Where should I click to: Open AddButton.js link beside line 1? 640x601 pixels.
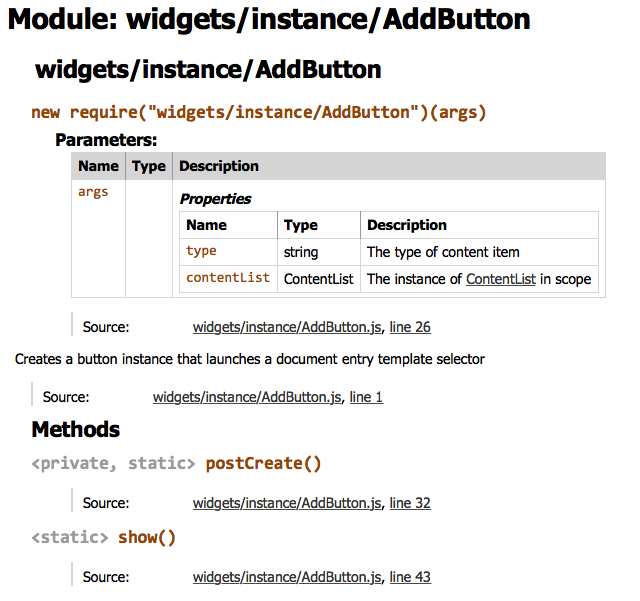pos(248,397)
